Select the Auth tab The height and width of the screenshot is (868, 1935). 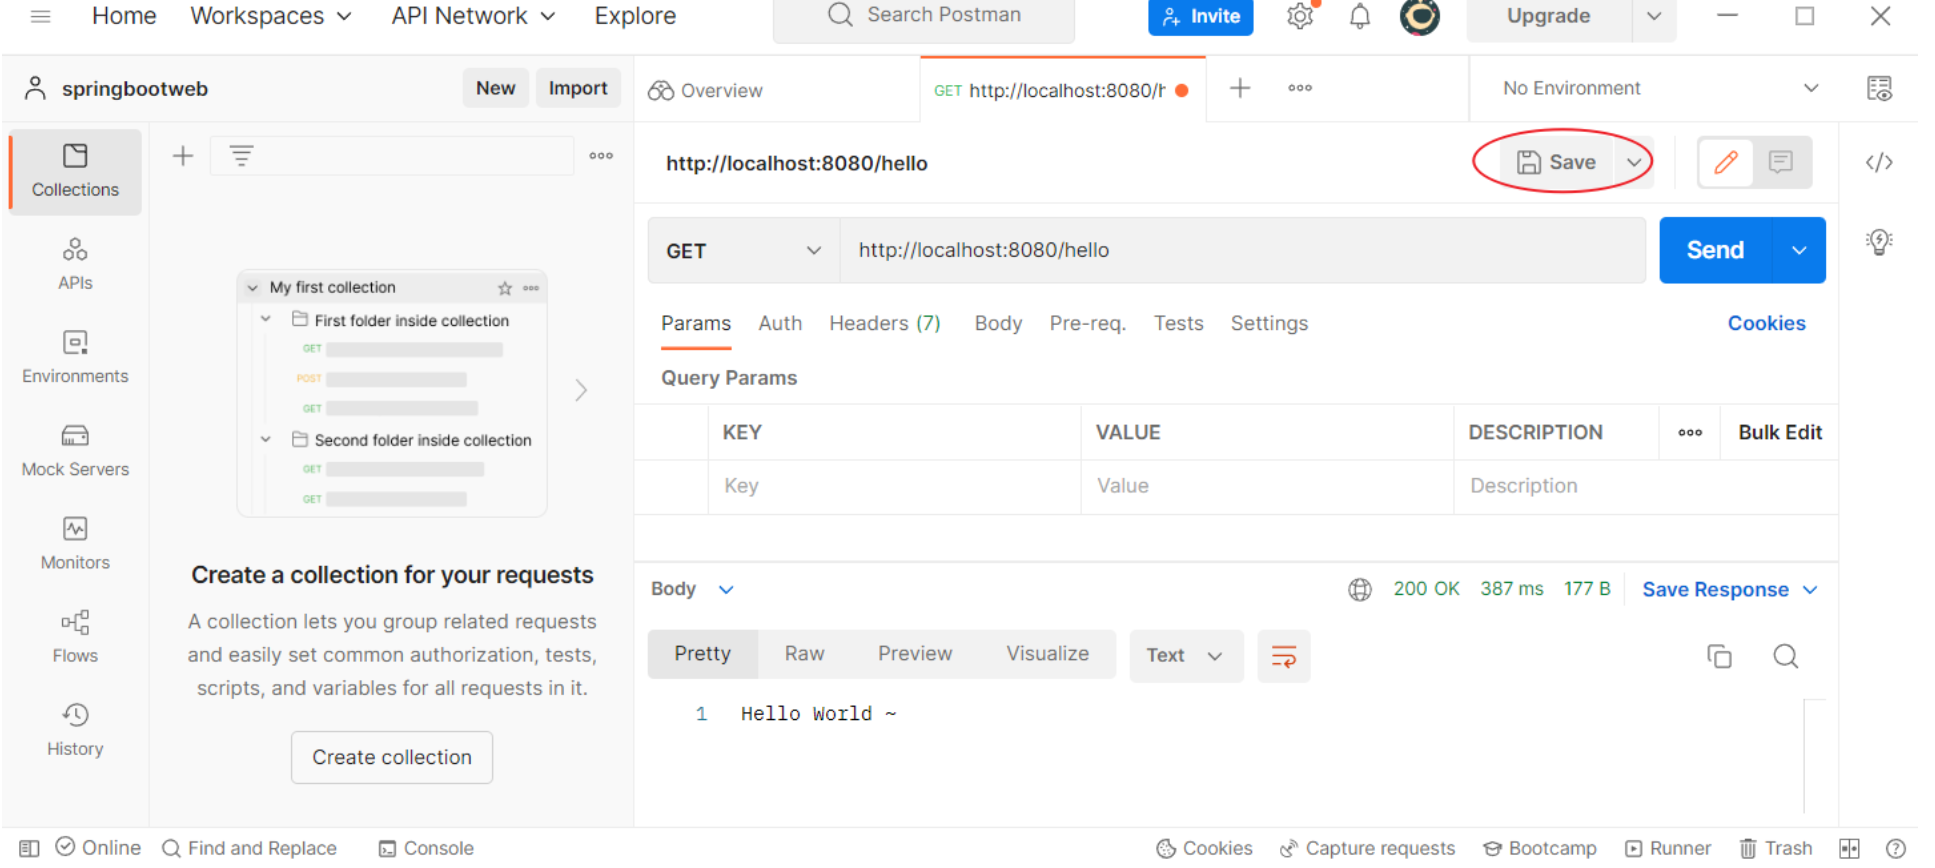pyautogui.click(x=780, y=323)
